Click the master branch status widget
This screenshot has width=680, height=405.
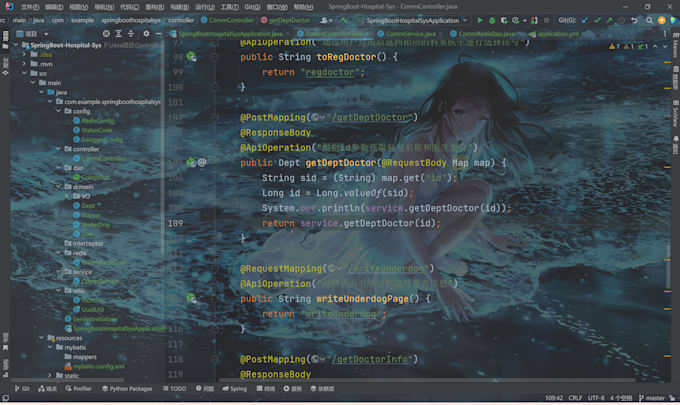pyautogui.click(x=652, y=398)
